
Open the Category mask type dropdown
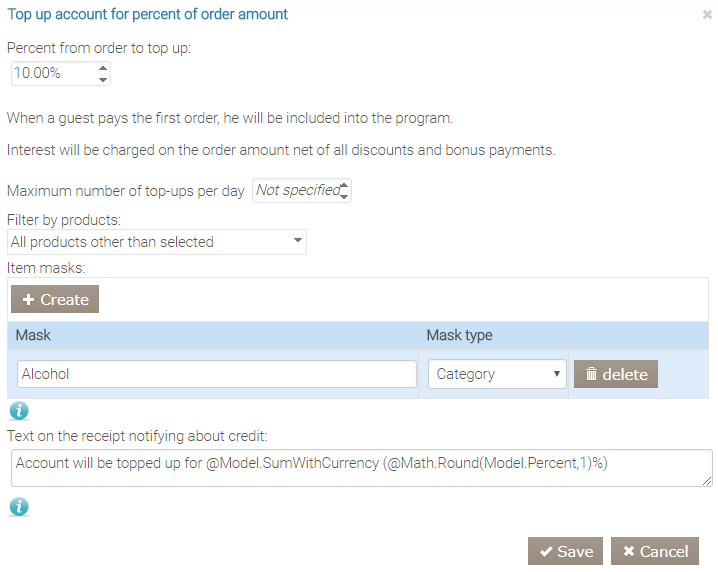pos(497,374)
